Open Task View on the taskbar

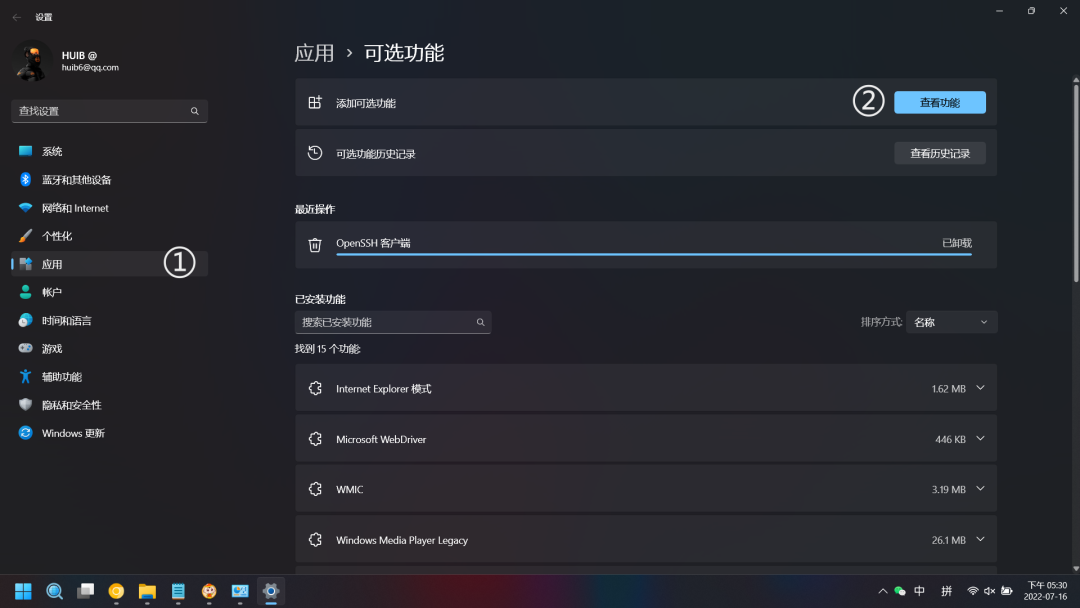coord(85,591)
